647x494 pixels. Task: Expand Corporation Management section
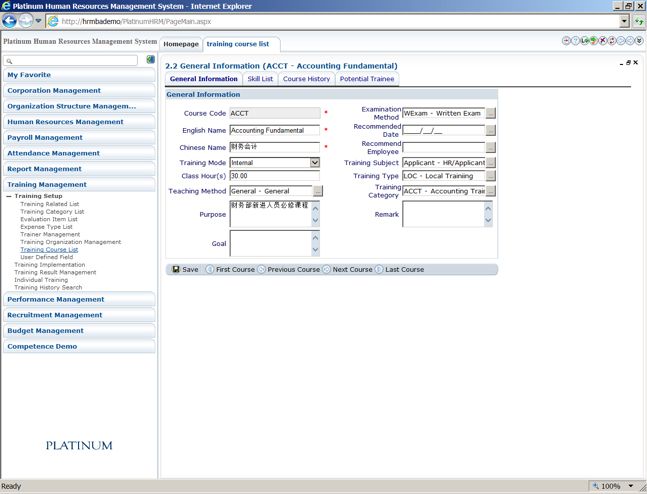click(79, 90)
